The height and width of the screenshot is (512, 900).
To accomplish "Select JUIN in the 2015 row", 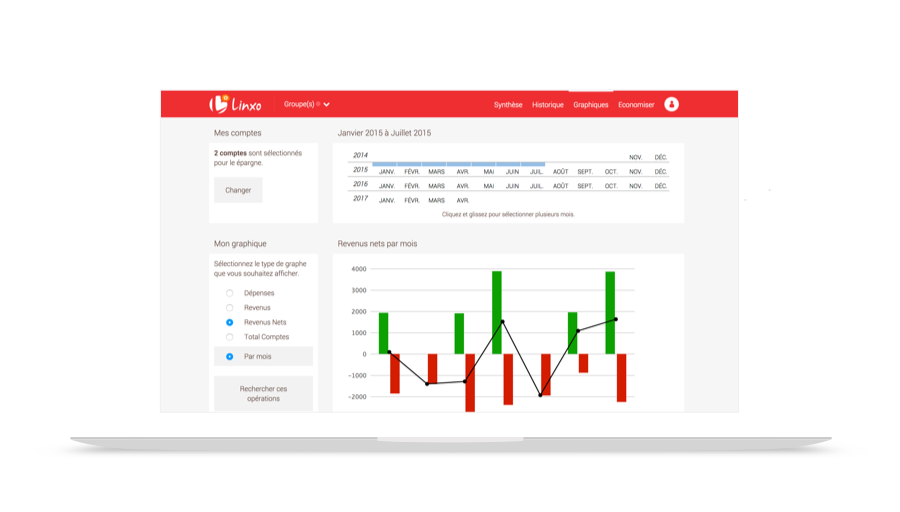I will [513, 172].
